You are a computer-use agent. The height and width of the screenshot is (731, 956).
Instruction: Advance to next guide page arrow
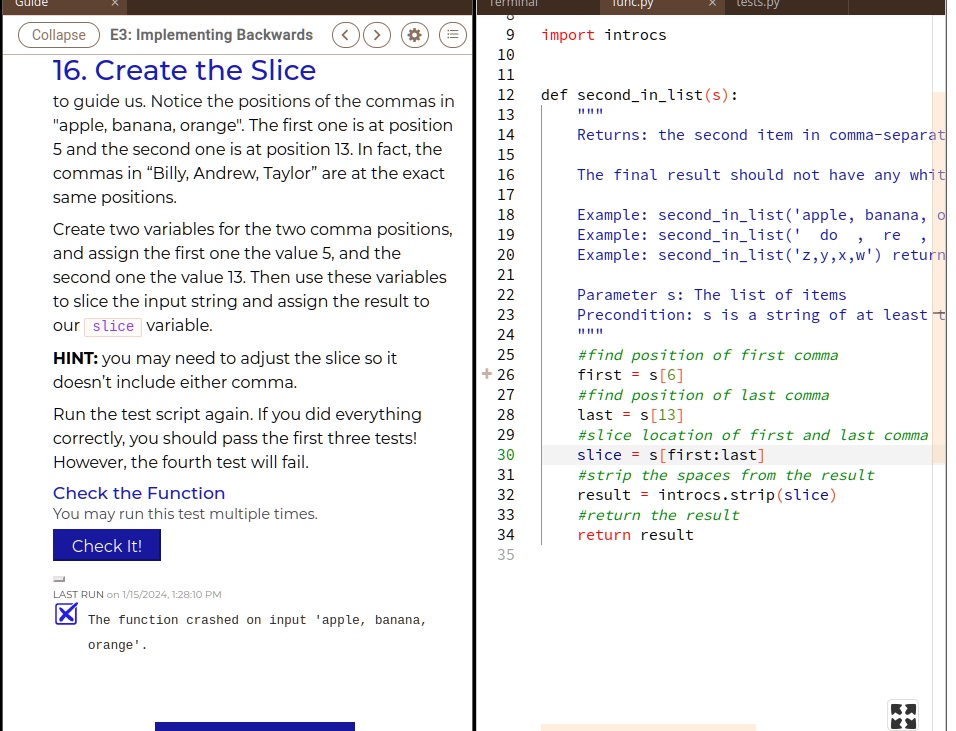click(377, 34)
